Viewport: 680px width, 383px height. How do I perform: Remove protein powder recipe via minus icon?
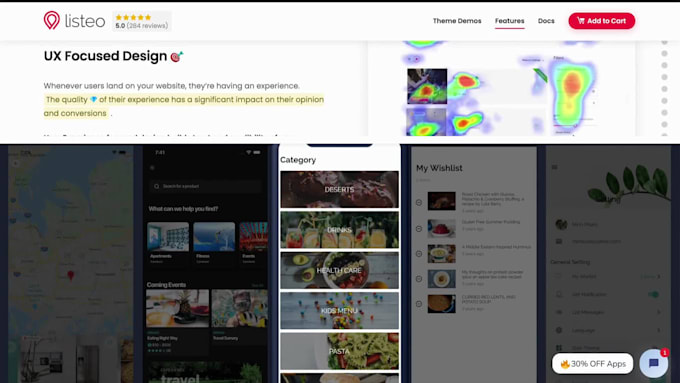click(x=419, y=279)
